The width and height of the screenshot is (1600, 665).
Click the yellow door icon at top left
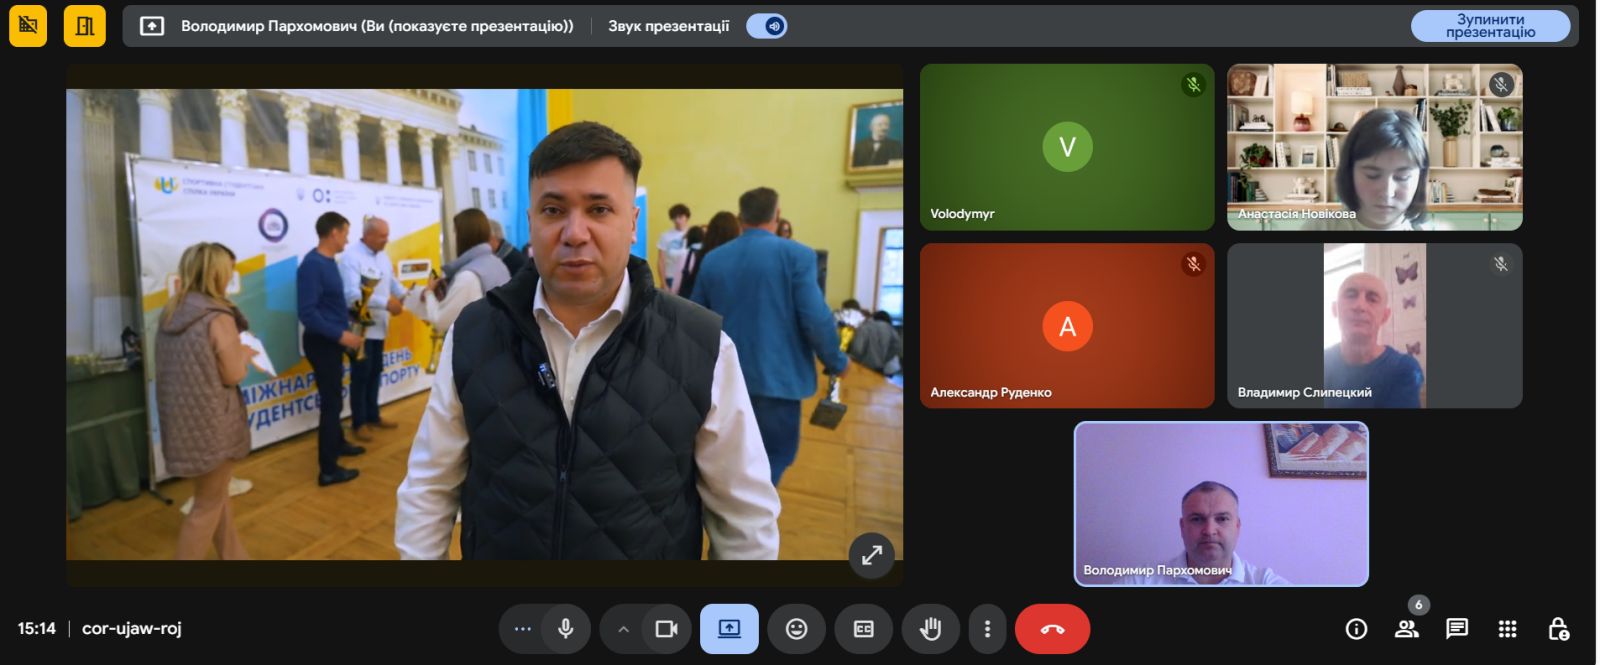tap(85, 26)
